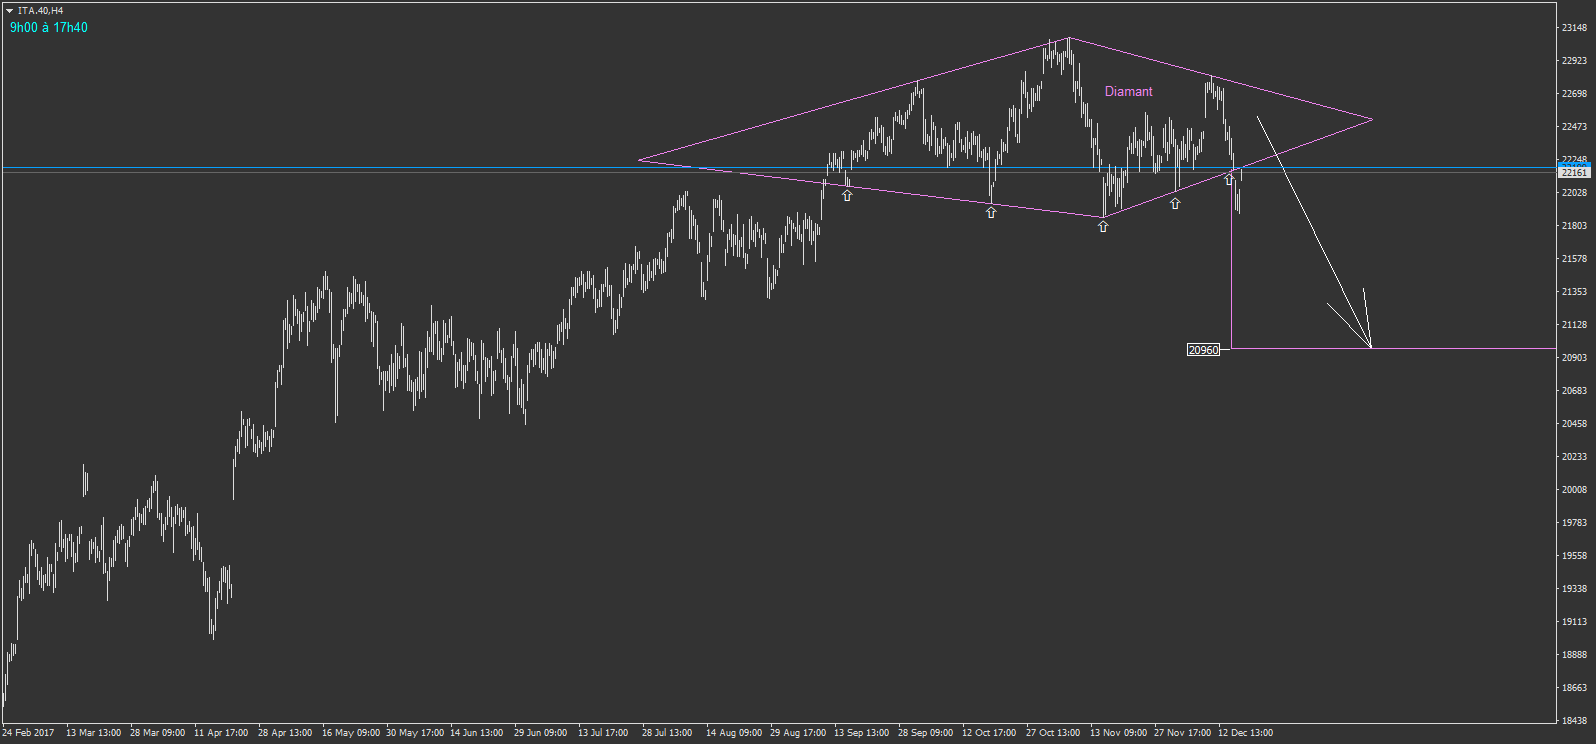Screen dimensions: 1596x744
Task: Select the up-arrow at the diamond's bottom vertex
Action: point(1103,227)
